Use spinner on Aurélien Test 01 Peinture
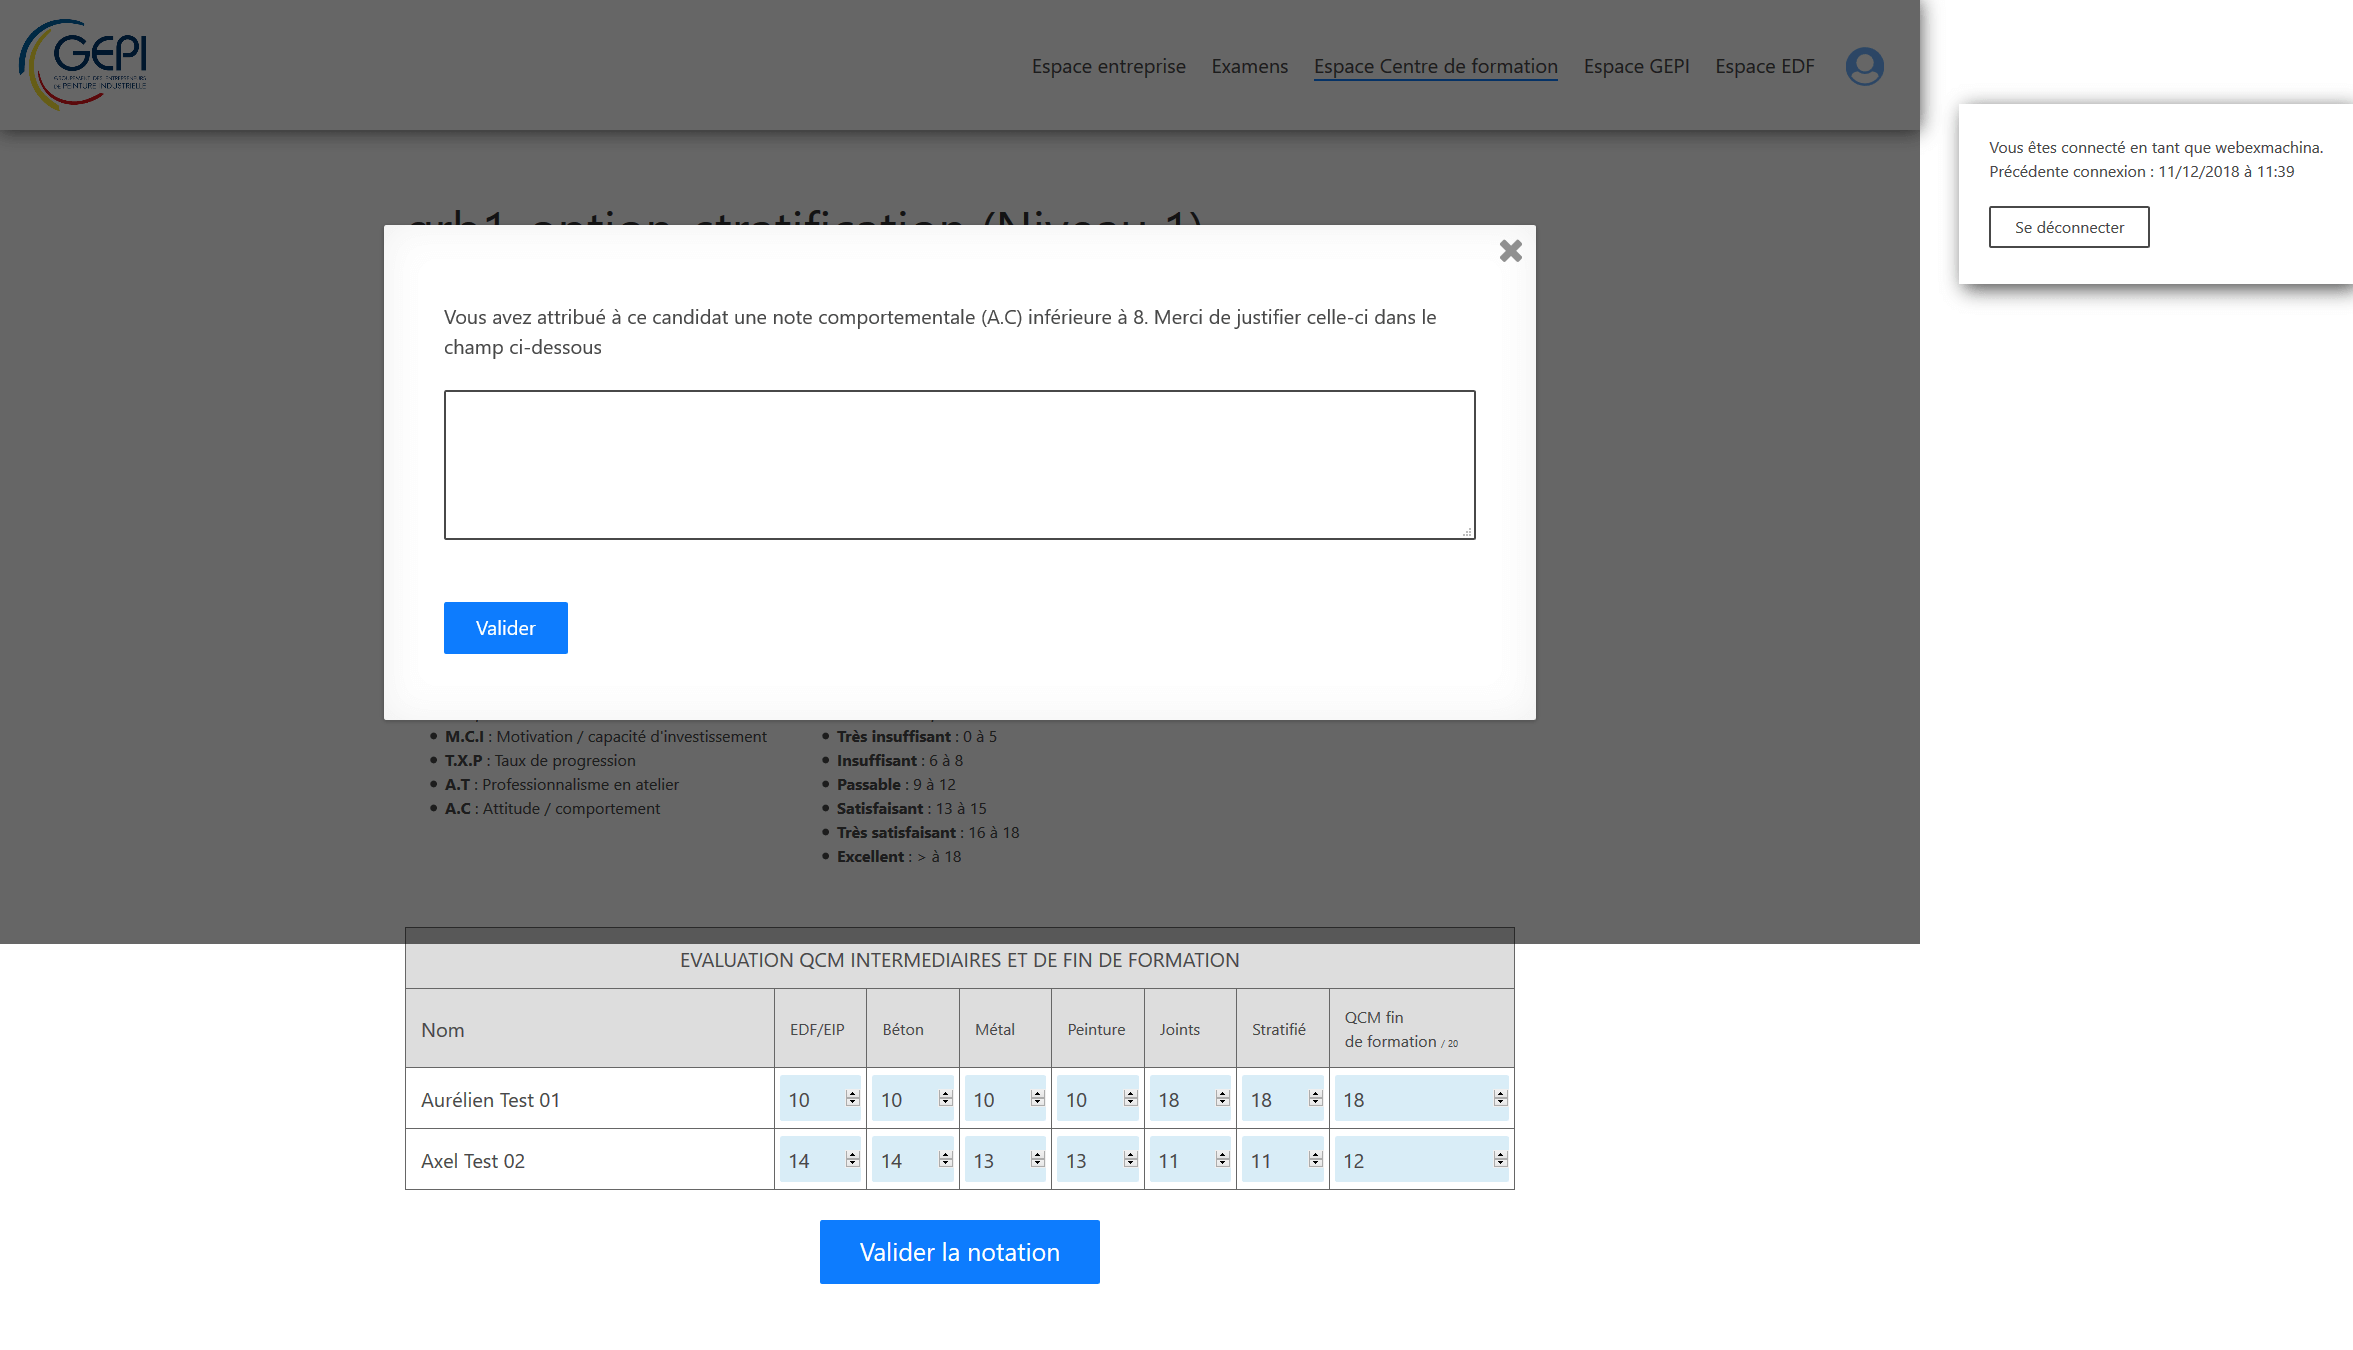 click(x=1130, y=1098)
